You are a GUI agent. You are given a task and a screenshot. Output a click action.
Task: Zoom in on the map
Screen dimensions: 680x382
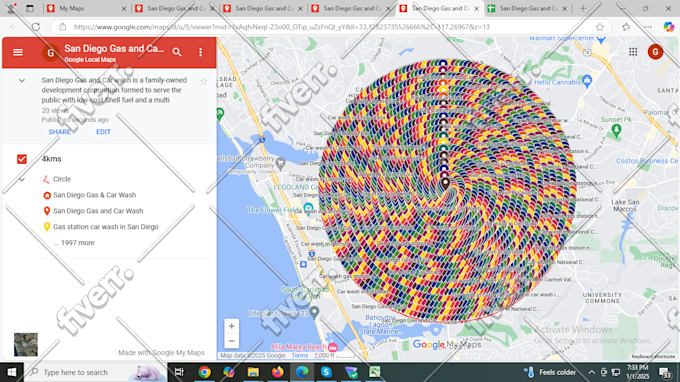pyautogui.click(x=232, y=326)
